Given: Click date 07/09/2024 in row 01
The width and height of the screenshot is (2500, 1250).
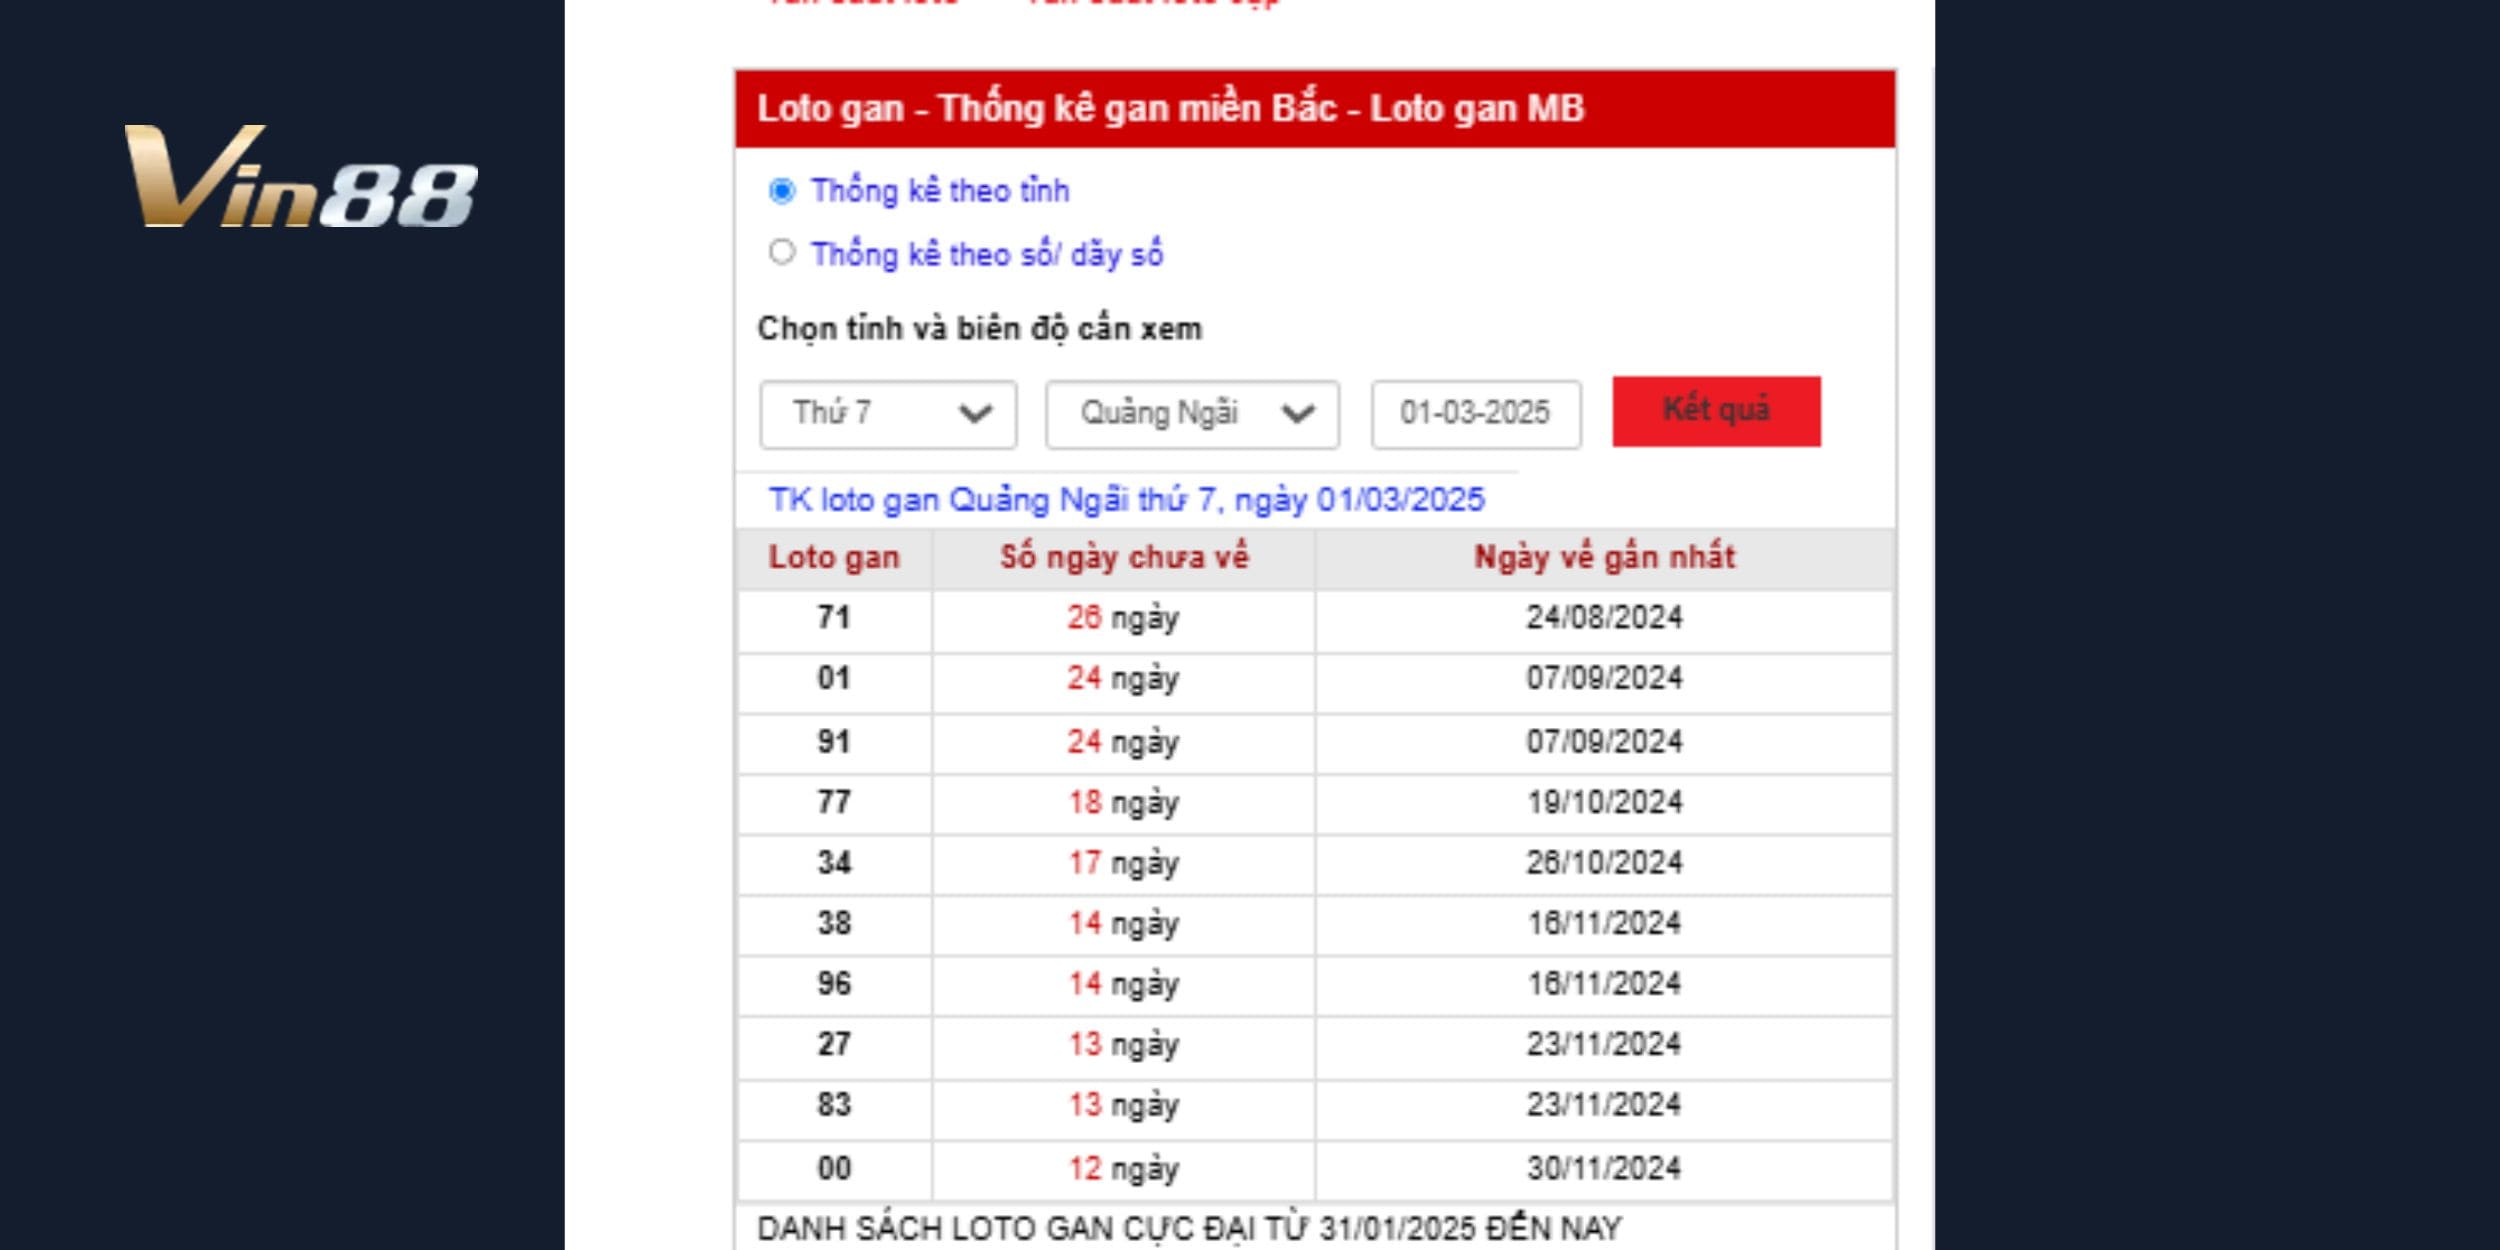Looking at the screenshot, I should tap(1604, 679).
